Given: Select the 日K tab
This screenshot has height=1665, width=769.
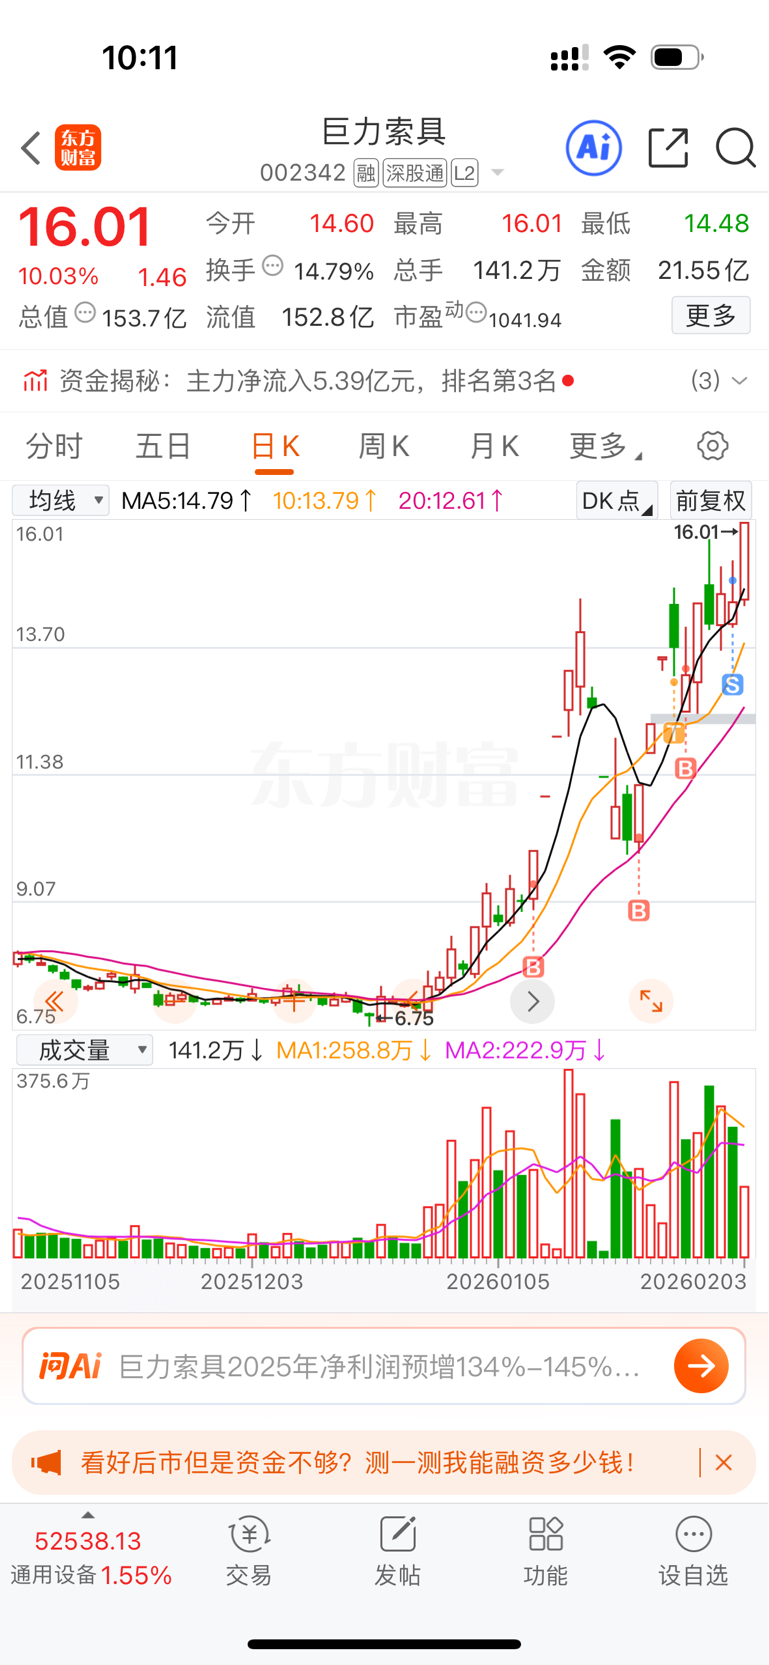Looking at the screenshot, I should (x=274, y=446).
